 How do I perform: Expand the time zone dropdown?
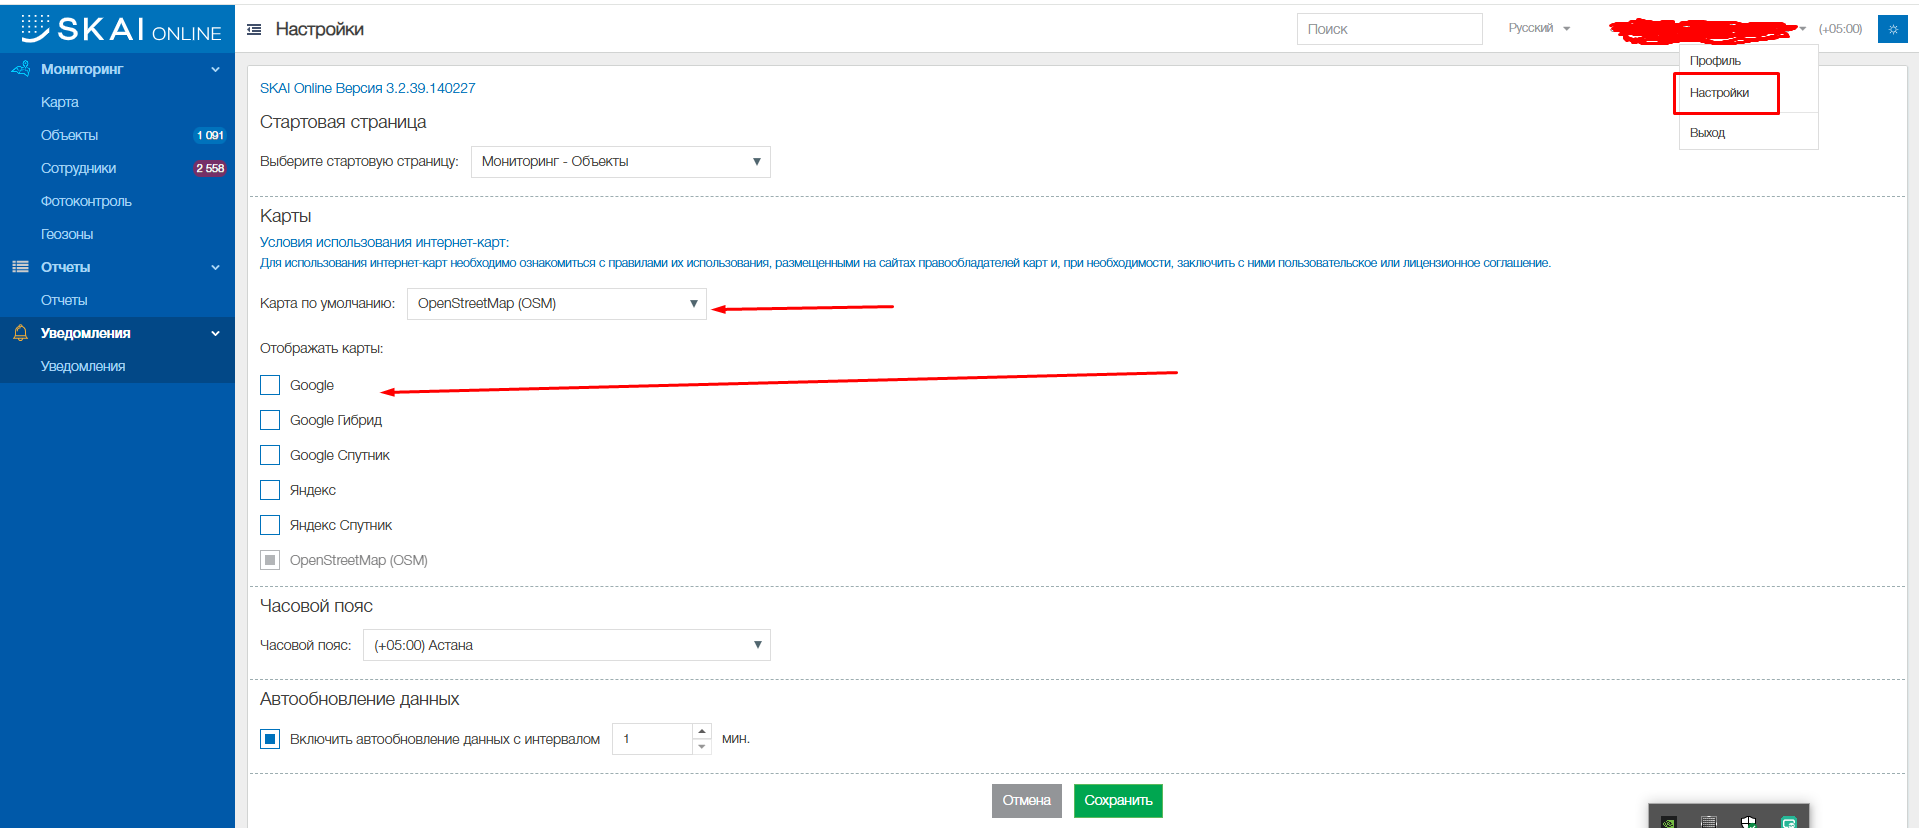(x=566, y=645)
